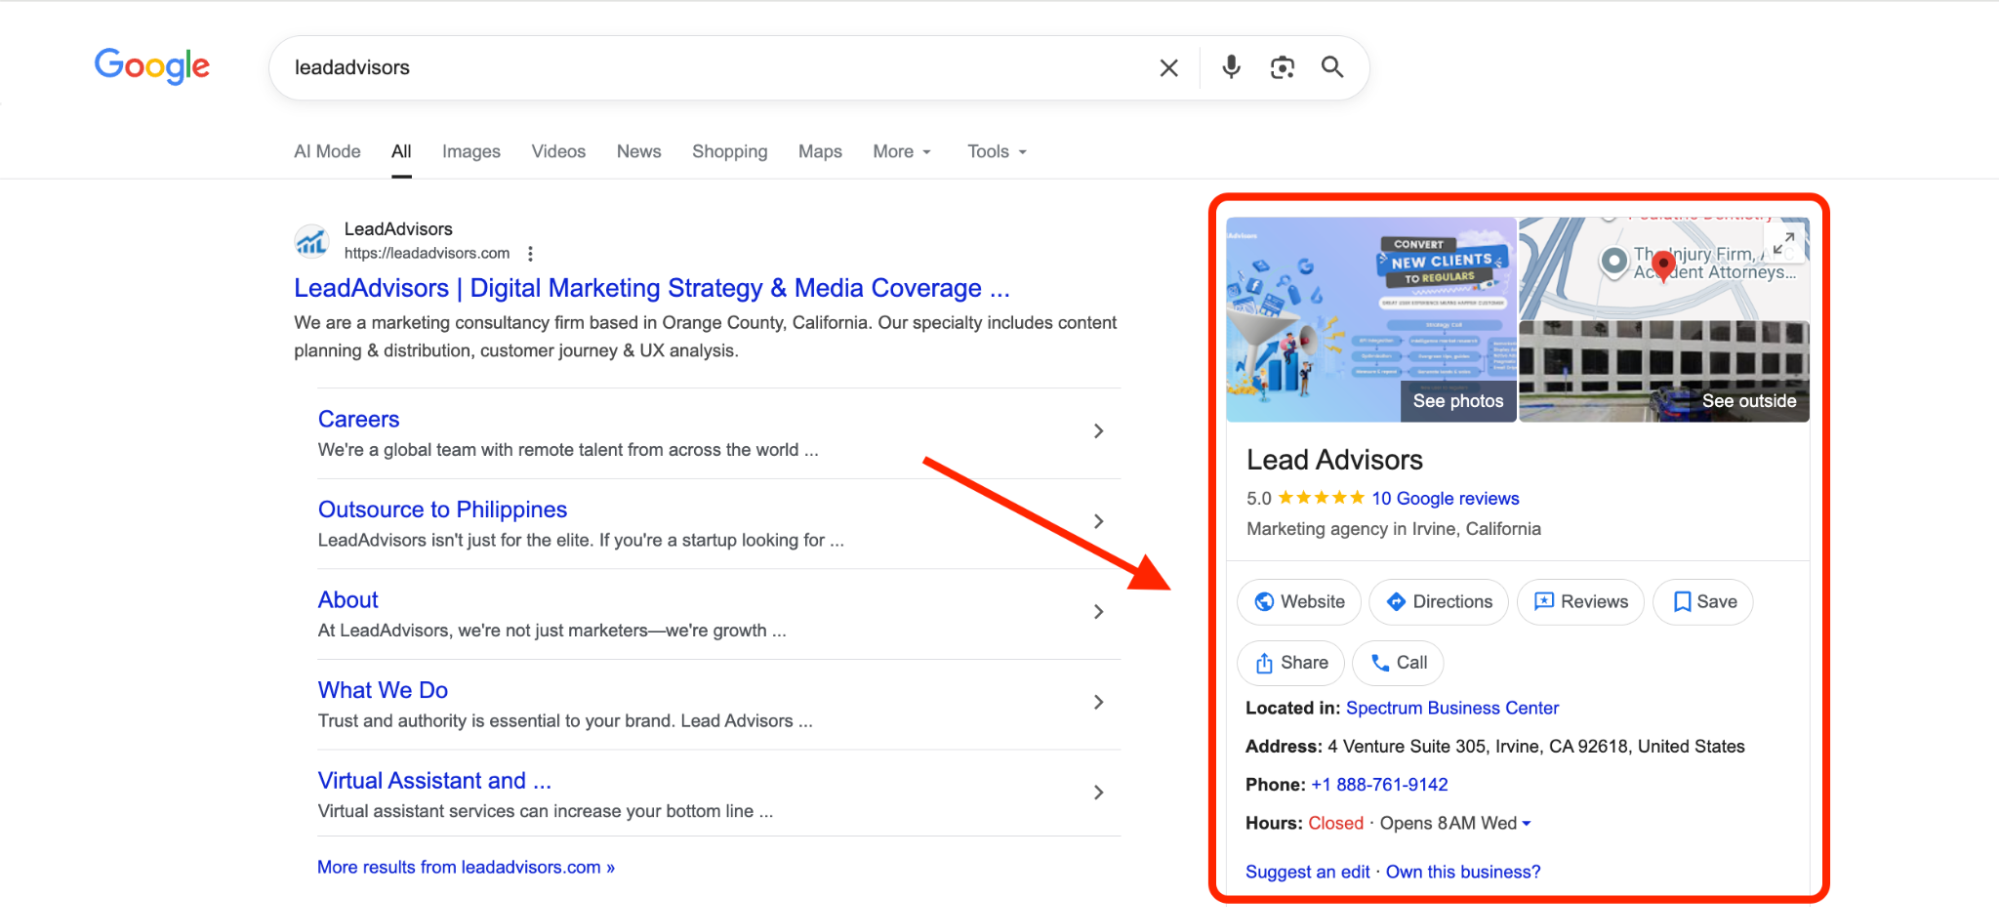This screenshot has height=907, width=1999.
Task: Open the More search categories dropdown
Action: click(899, 151)
